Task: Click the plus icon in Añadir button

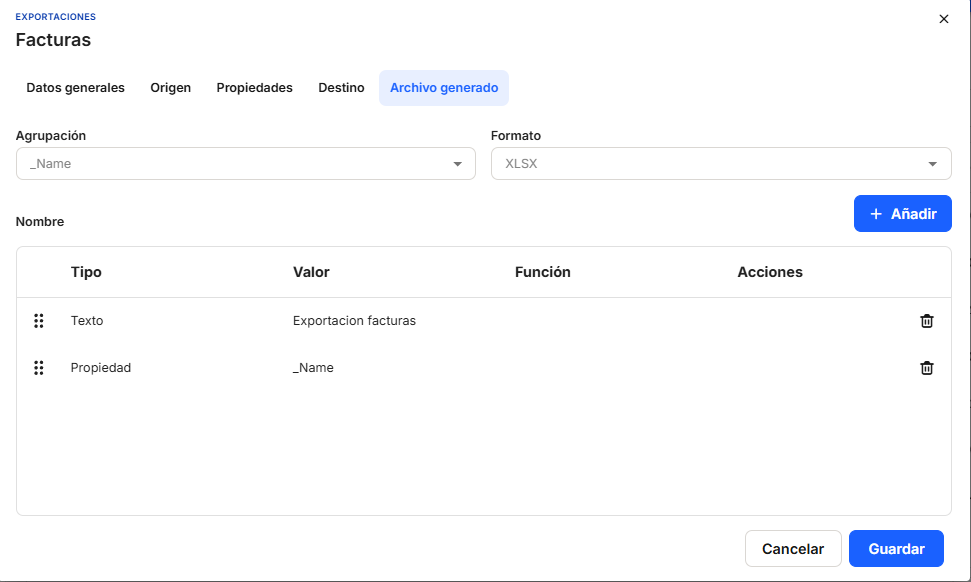Action: point(876,214)
